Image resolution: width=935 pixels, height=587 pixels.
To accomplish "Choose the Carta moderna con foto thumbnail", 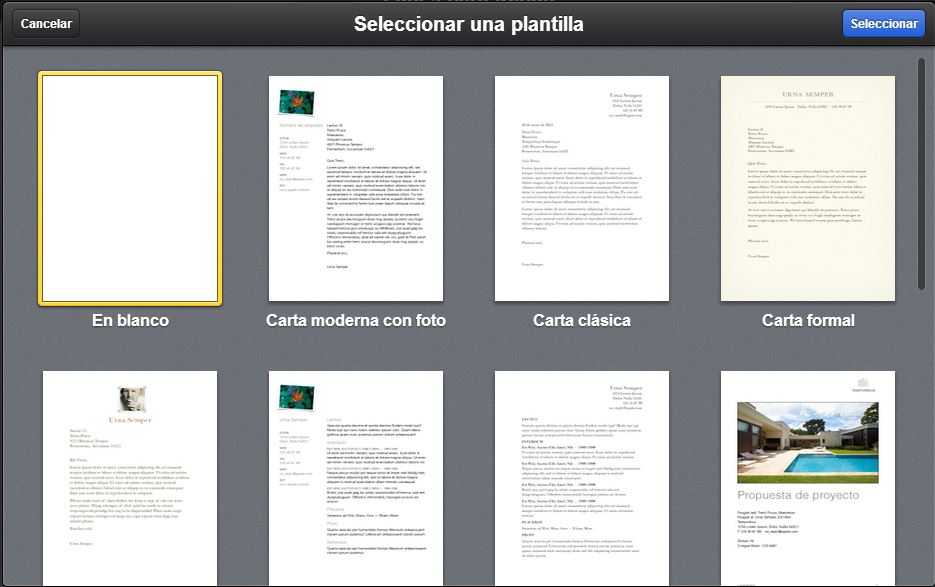I will [356, 188].
